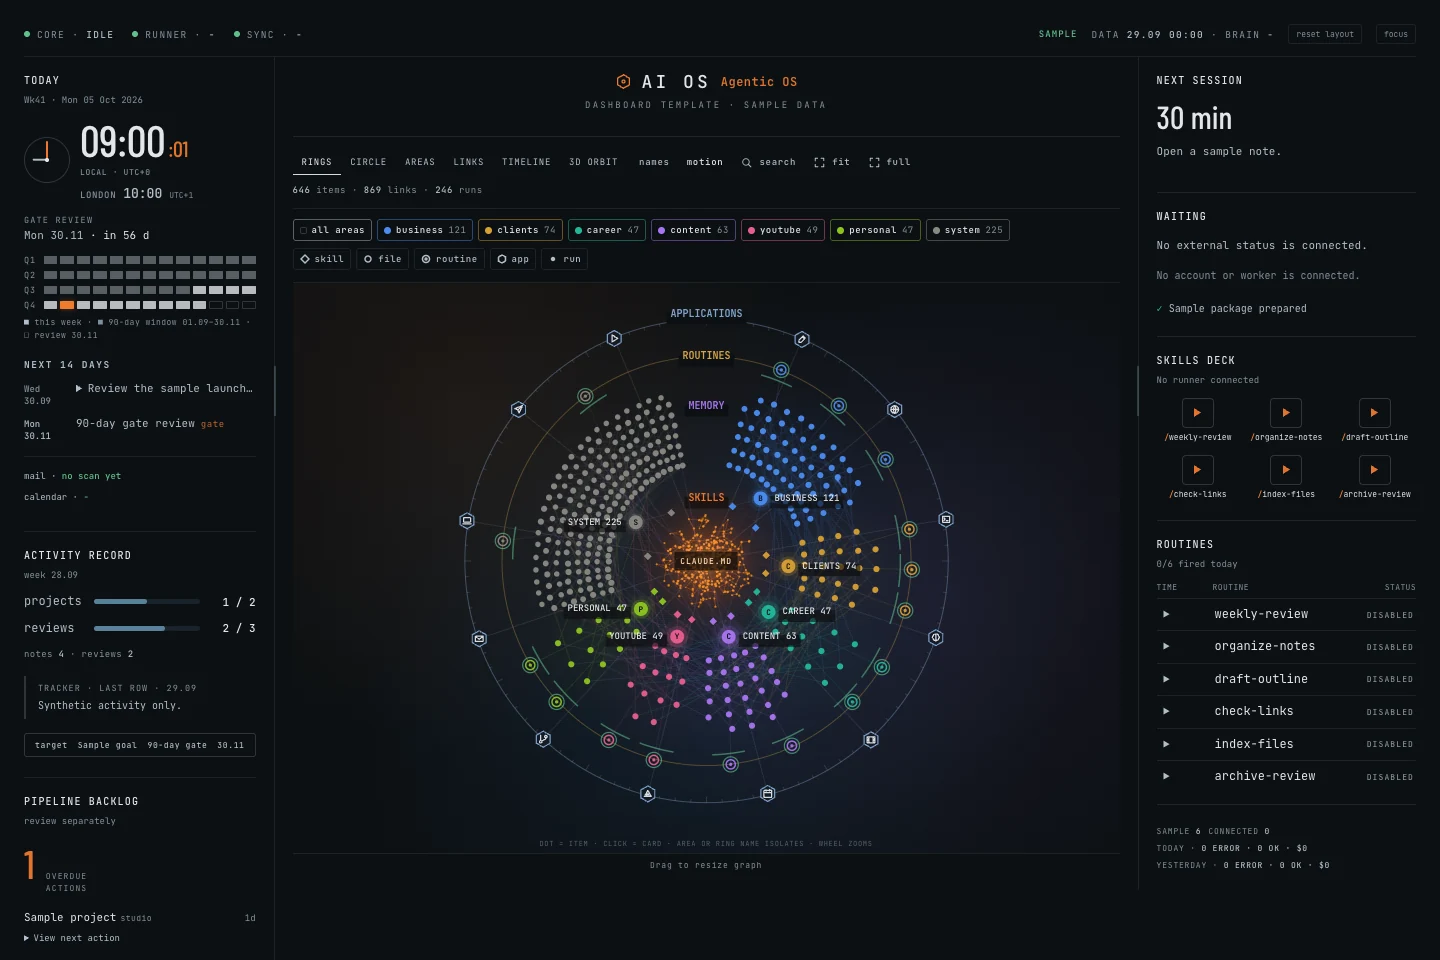Open the 3D ORBIT view tab
Viewport: 1440px width, 960px height.
tap(593, 162)
